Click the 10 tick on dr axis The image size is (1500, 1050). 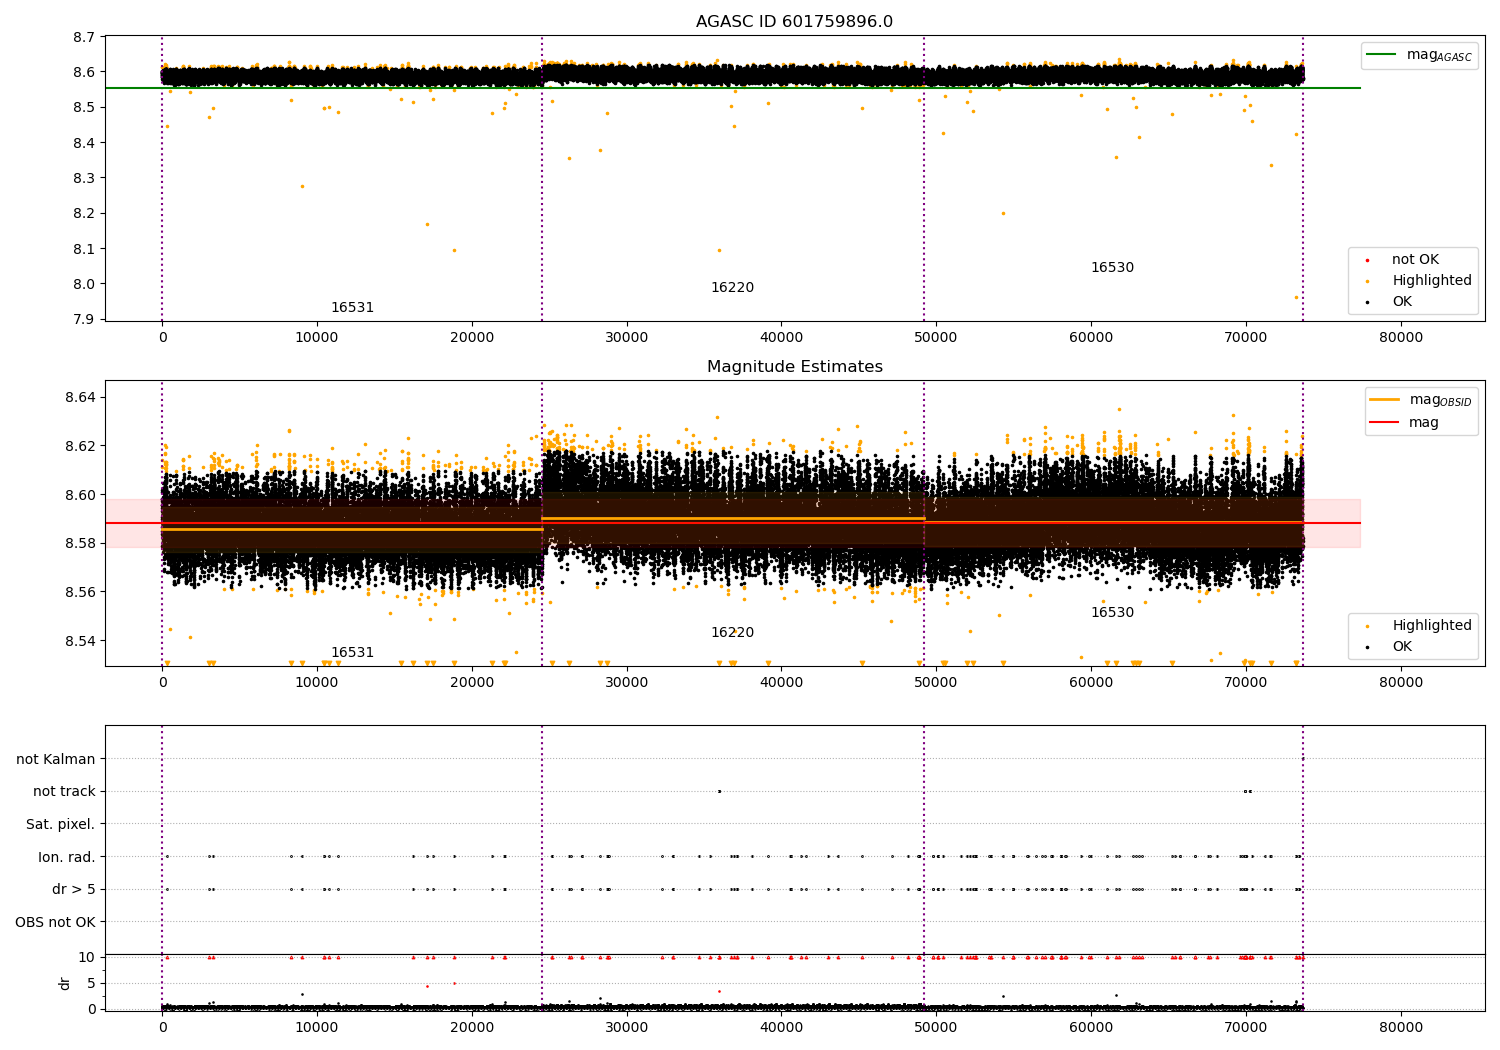click(x=87, y=958)
